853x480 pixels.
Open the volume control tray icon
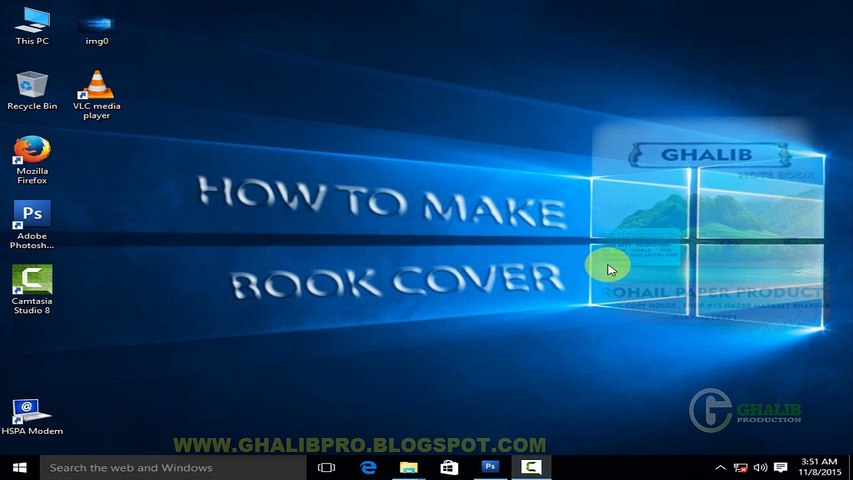coord(761,467)
